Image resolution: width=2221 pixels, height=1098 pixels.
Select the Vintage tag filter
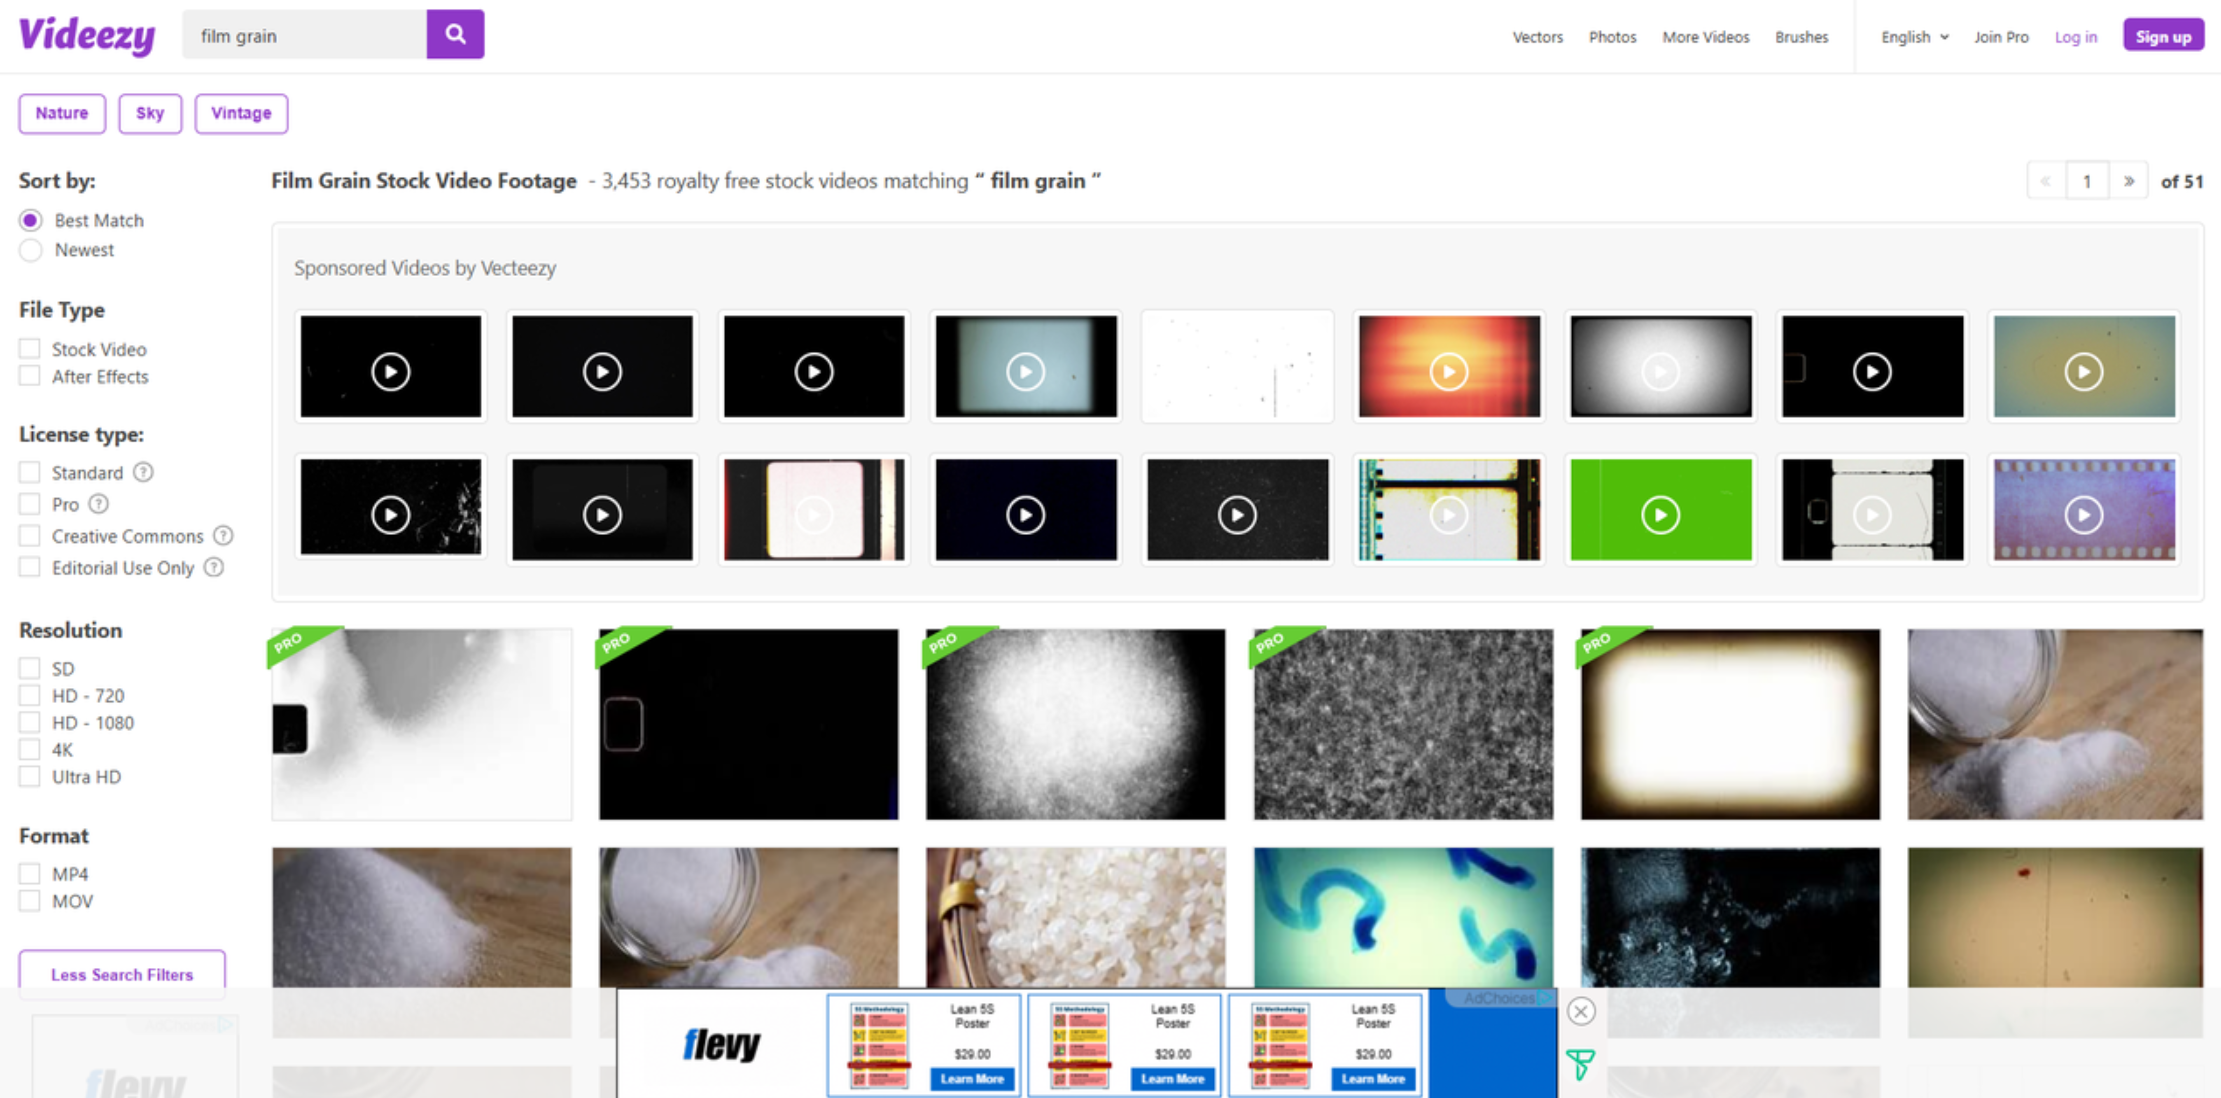pos(240,113)
